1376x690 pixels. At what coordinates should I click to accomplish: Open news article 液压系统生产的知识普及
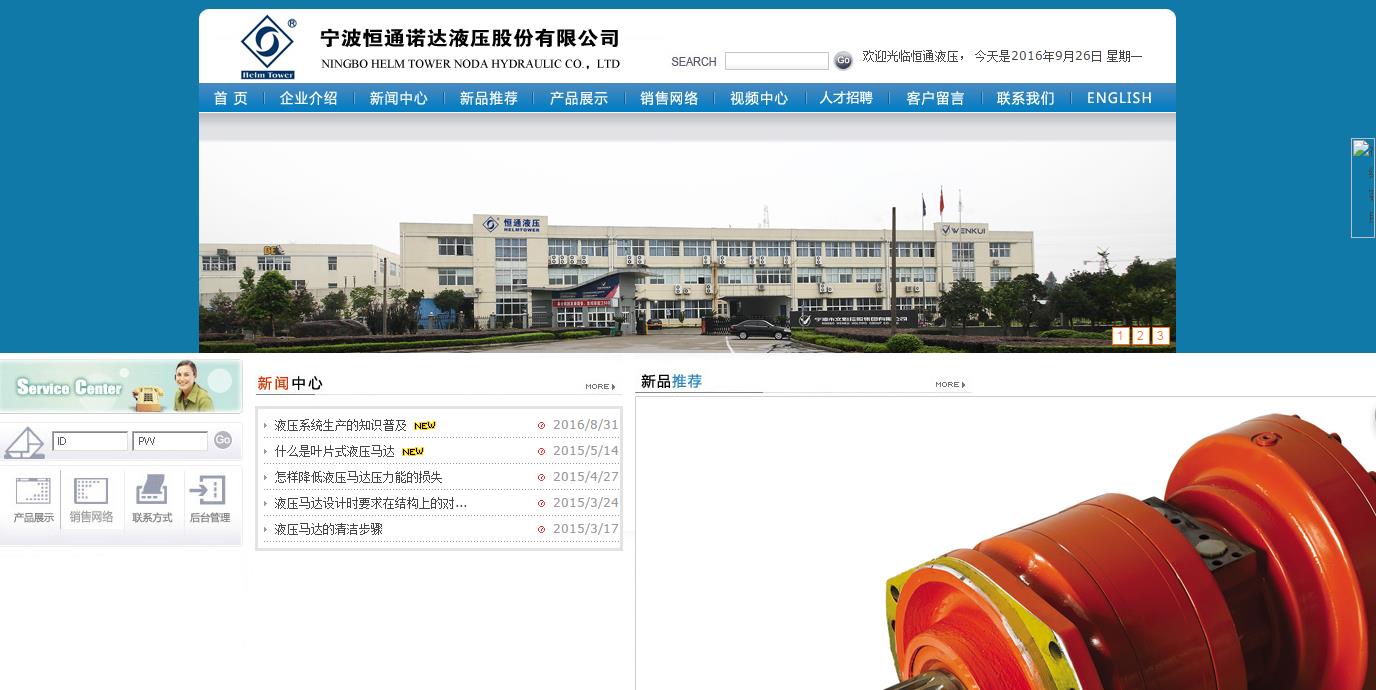[x=341, y=425]
